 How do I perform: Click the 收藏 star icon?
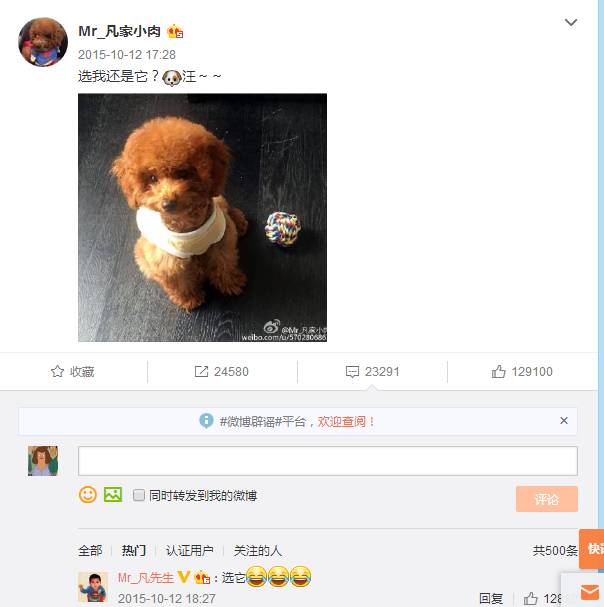(x=57, y=372)
